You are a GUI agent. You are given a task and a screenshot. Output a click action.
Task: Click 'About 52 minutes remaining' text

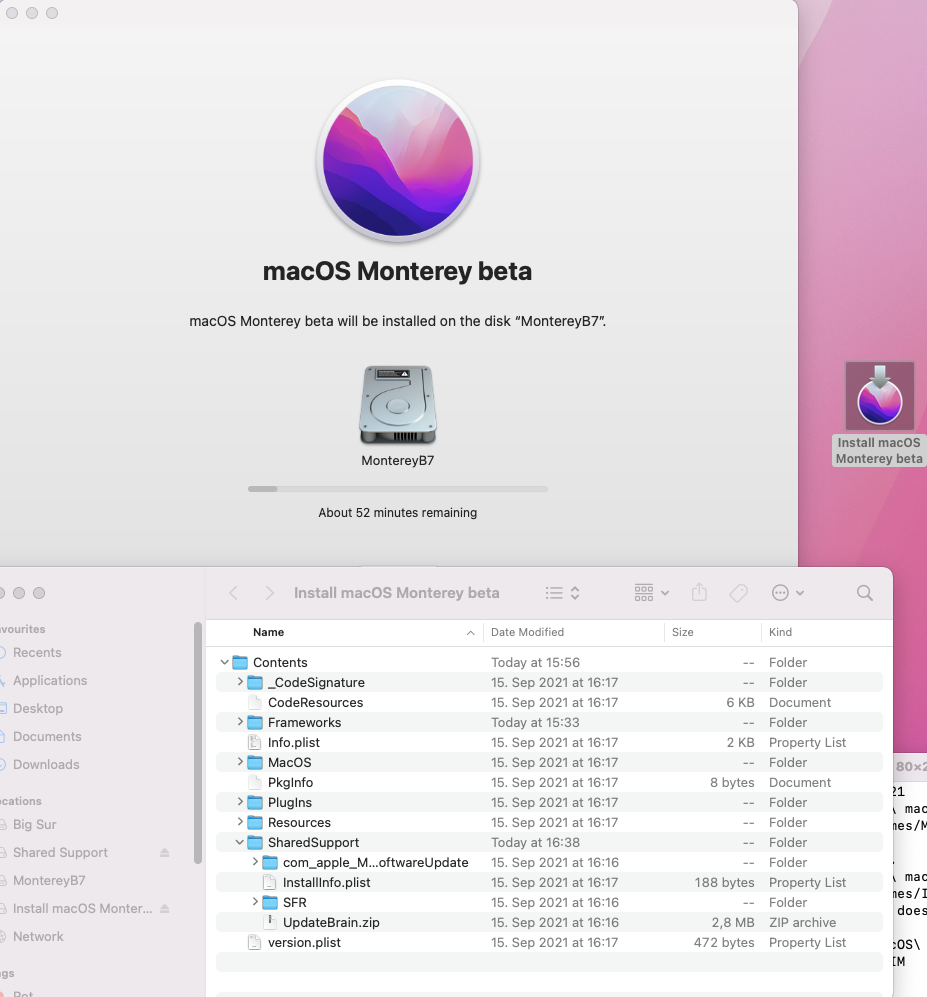397,512
